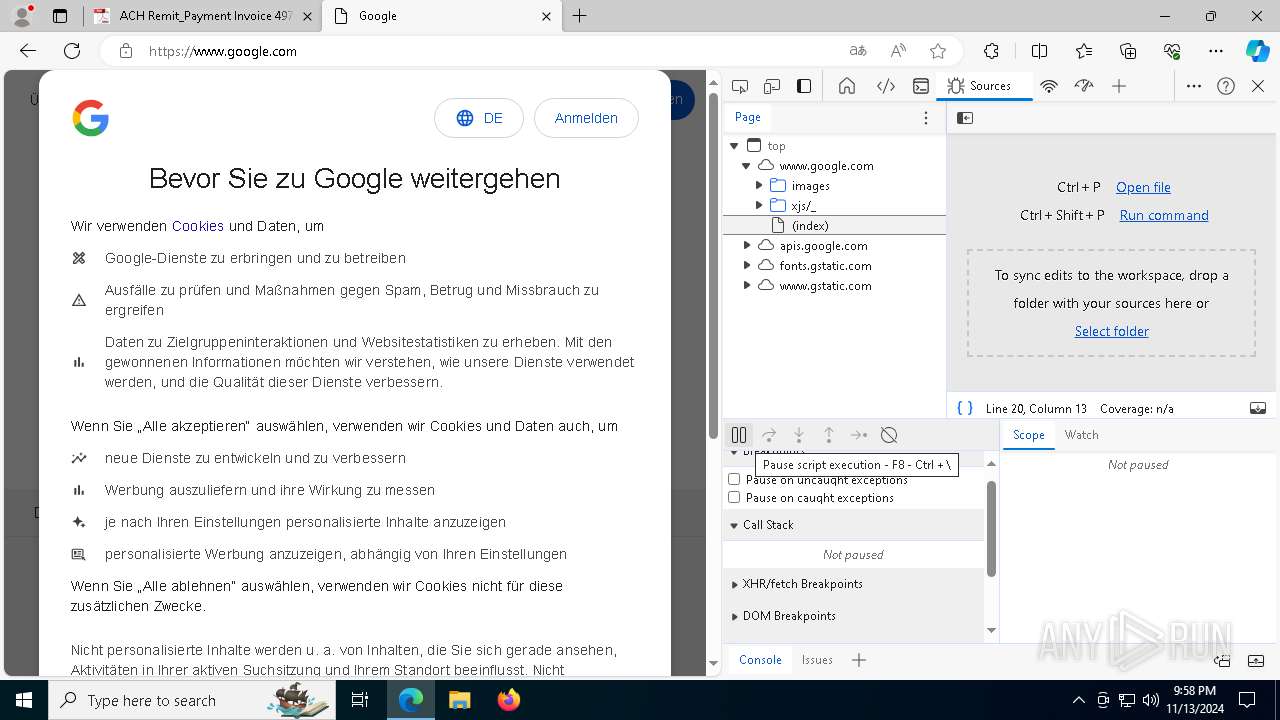1280x720 pixels.
Task: Enable Pause on caught exceptions
Action: pos(734,498)
